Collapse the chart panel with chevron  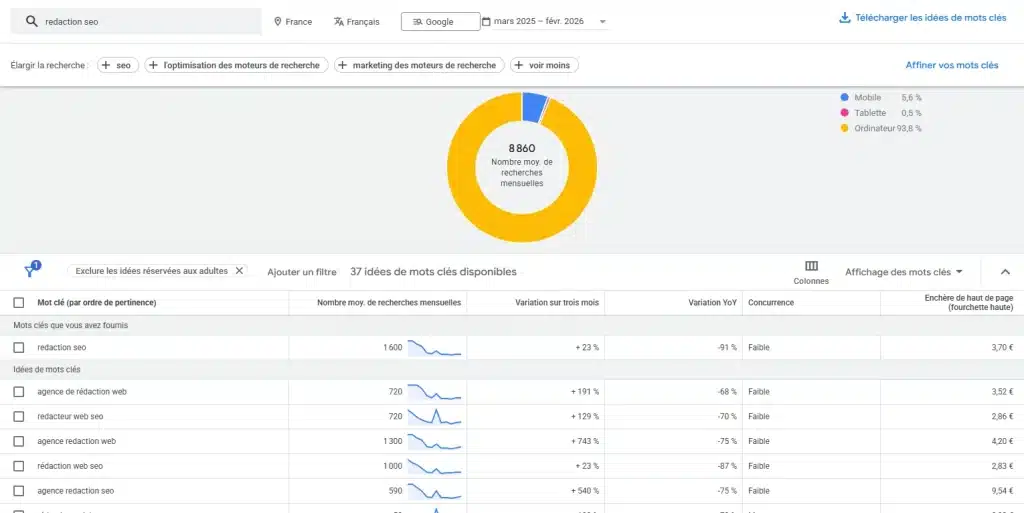coord(1005,272)
